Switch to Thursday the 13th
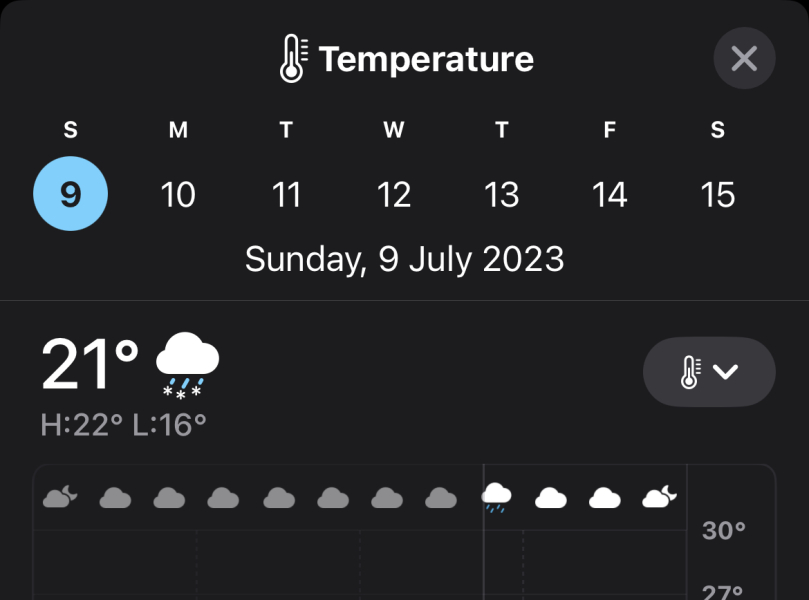Viewport: 809px width, 600px height. tap(501, 195)
